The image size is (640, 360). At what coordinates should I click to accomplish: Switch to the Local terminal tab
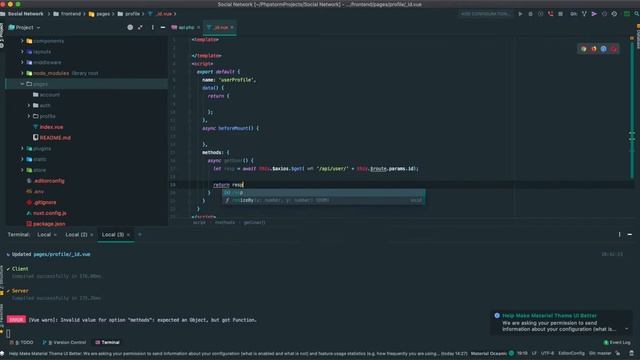pyautogui.click(x=44, y=234)
